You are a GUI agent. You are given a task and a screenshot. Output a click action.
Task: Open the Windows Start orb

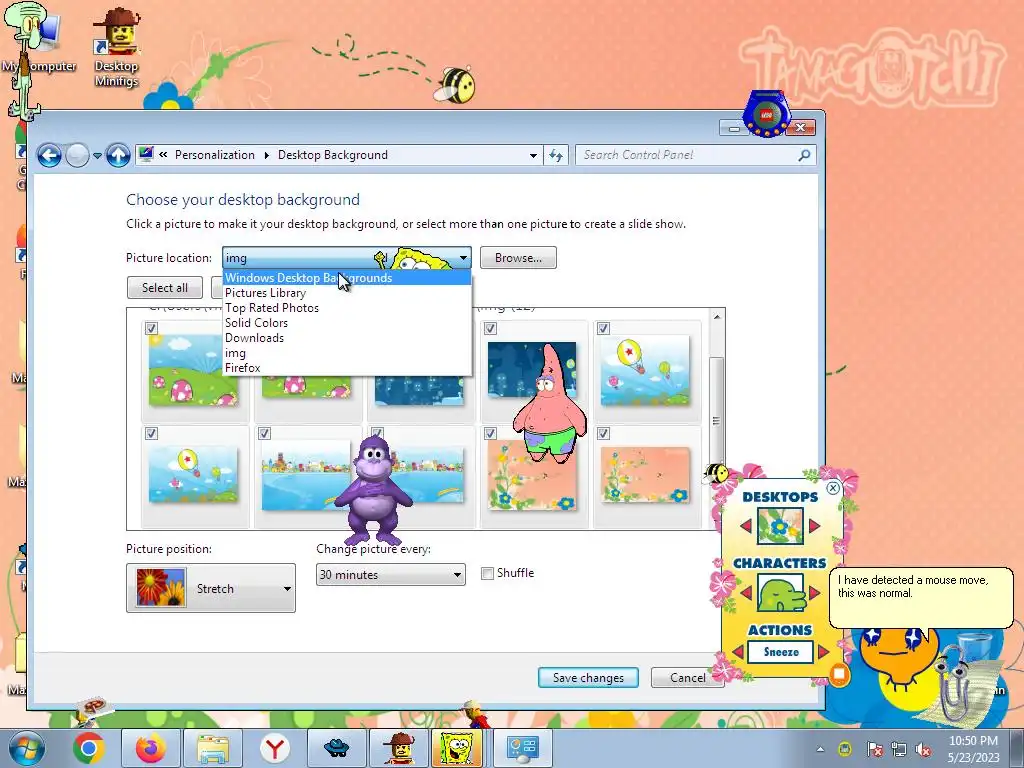tap(27, 748)
